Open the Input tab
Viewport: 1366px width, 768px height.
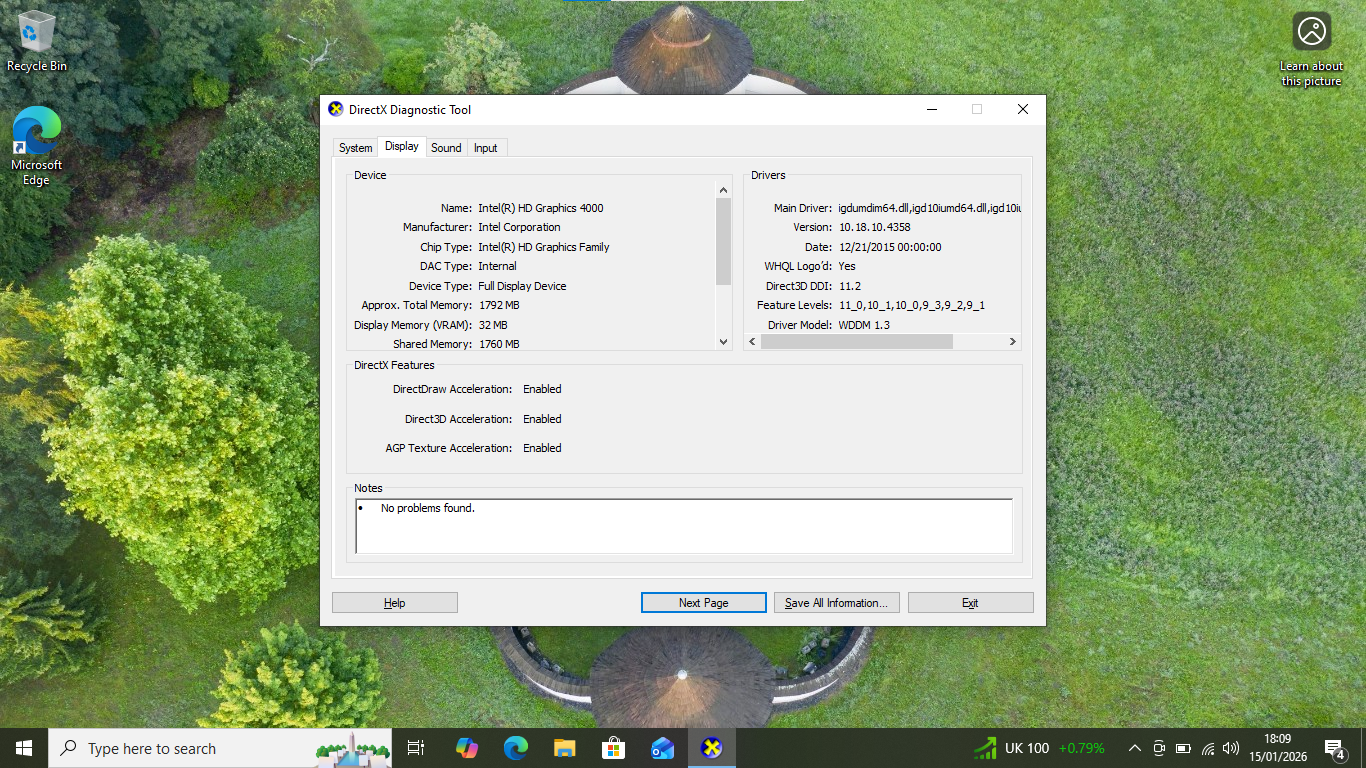tap(486, 148)
